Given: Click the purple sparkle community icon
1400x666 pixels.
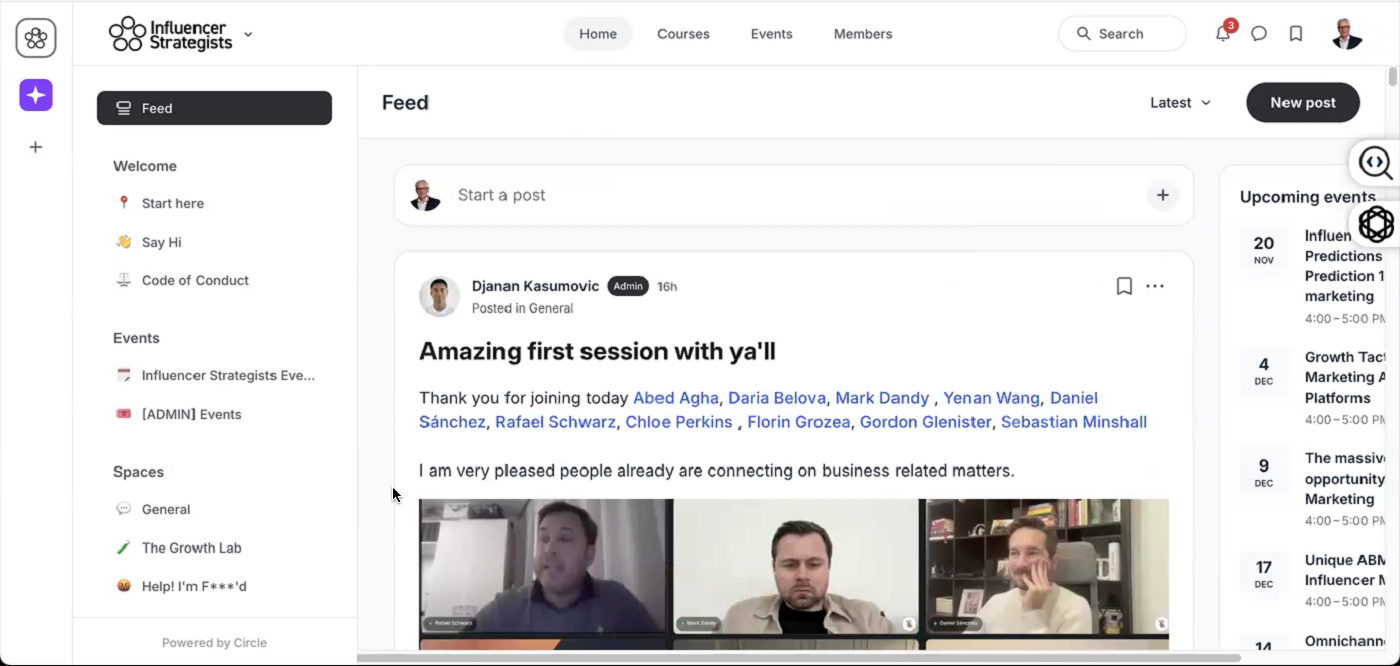Looking at the screenshot, I should [36, 95].
